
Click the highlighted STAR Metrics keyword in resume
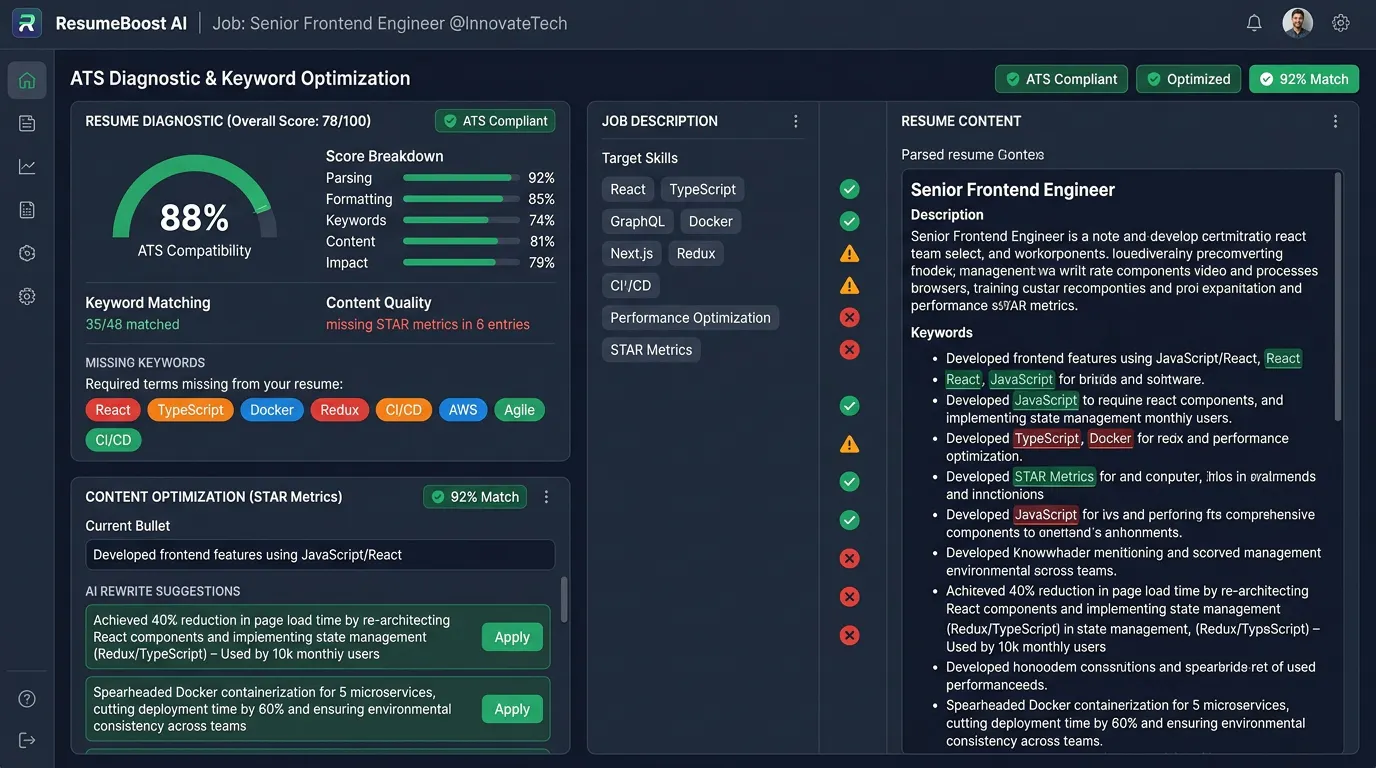click(1054, 476)
